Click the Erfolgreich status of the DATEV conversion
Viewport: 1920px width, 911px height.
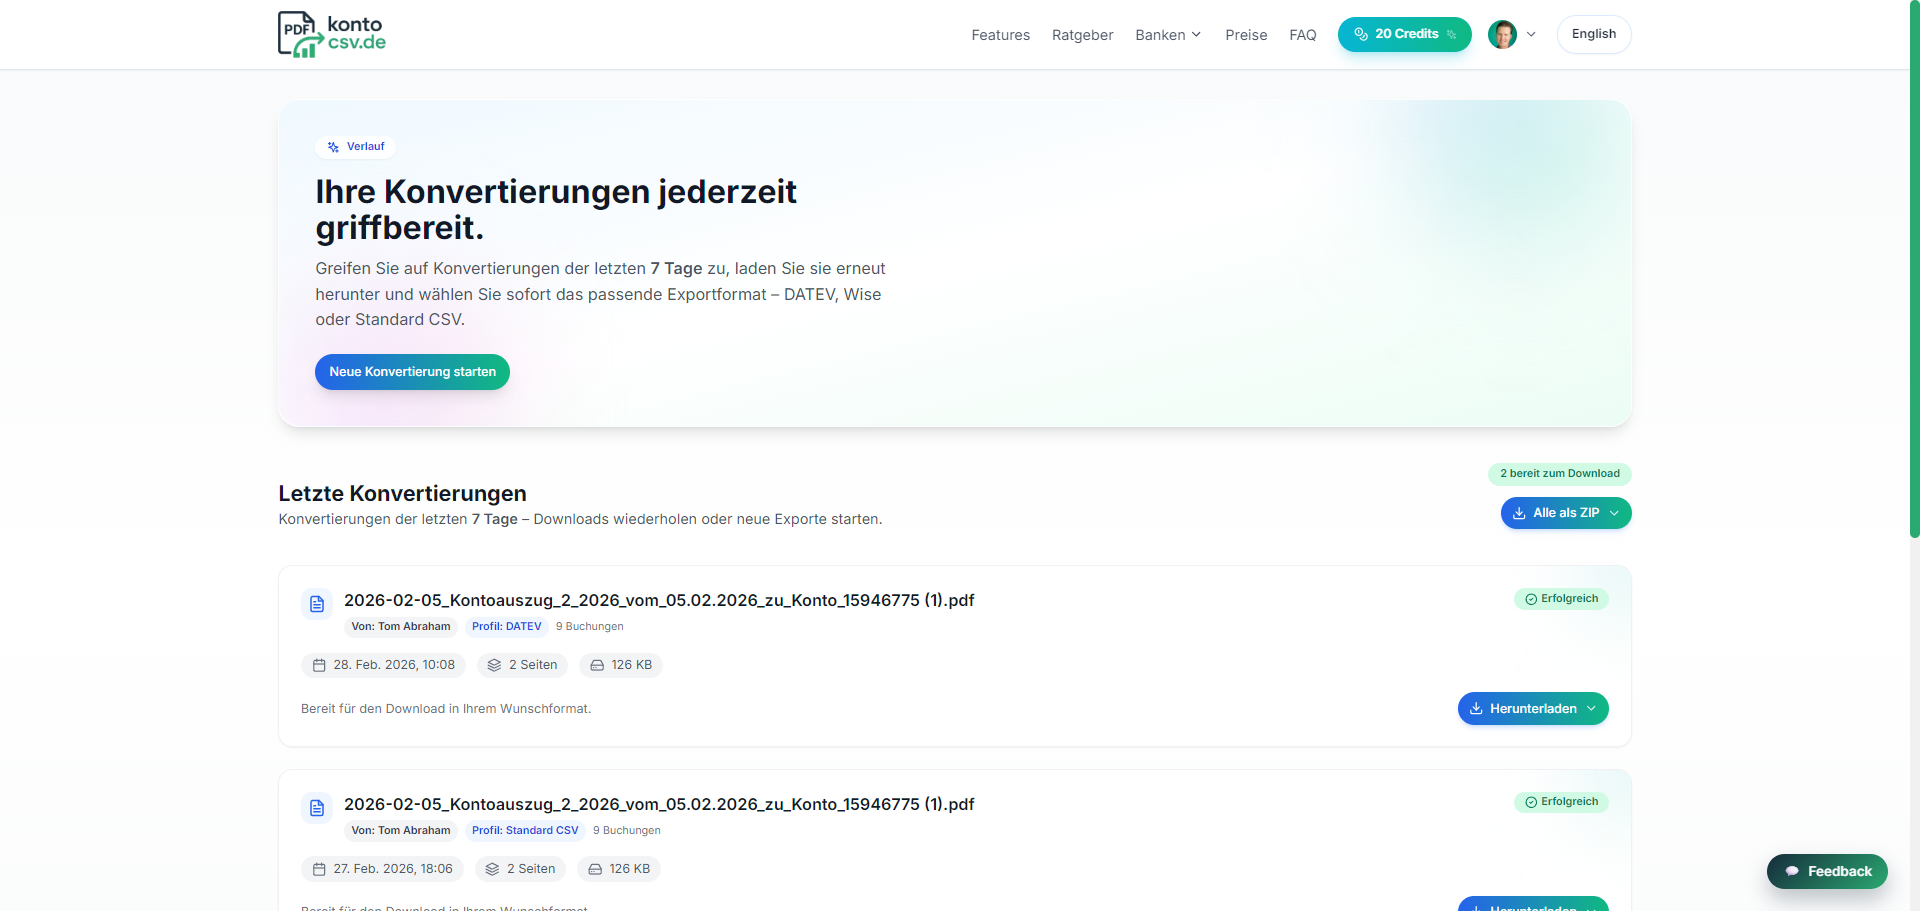click(1561, 599)
